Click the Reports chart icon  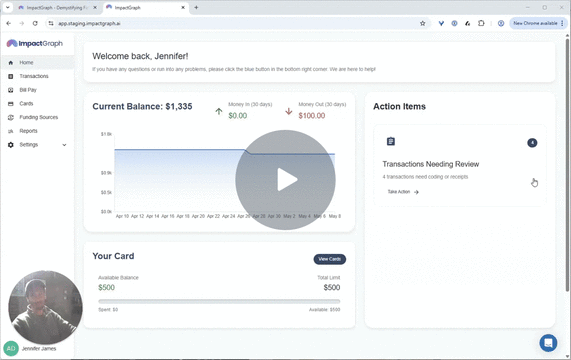pyautogui.click(x=11, y=131)
